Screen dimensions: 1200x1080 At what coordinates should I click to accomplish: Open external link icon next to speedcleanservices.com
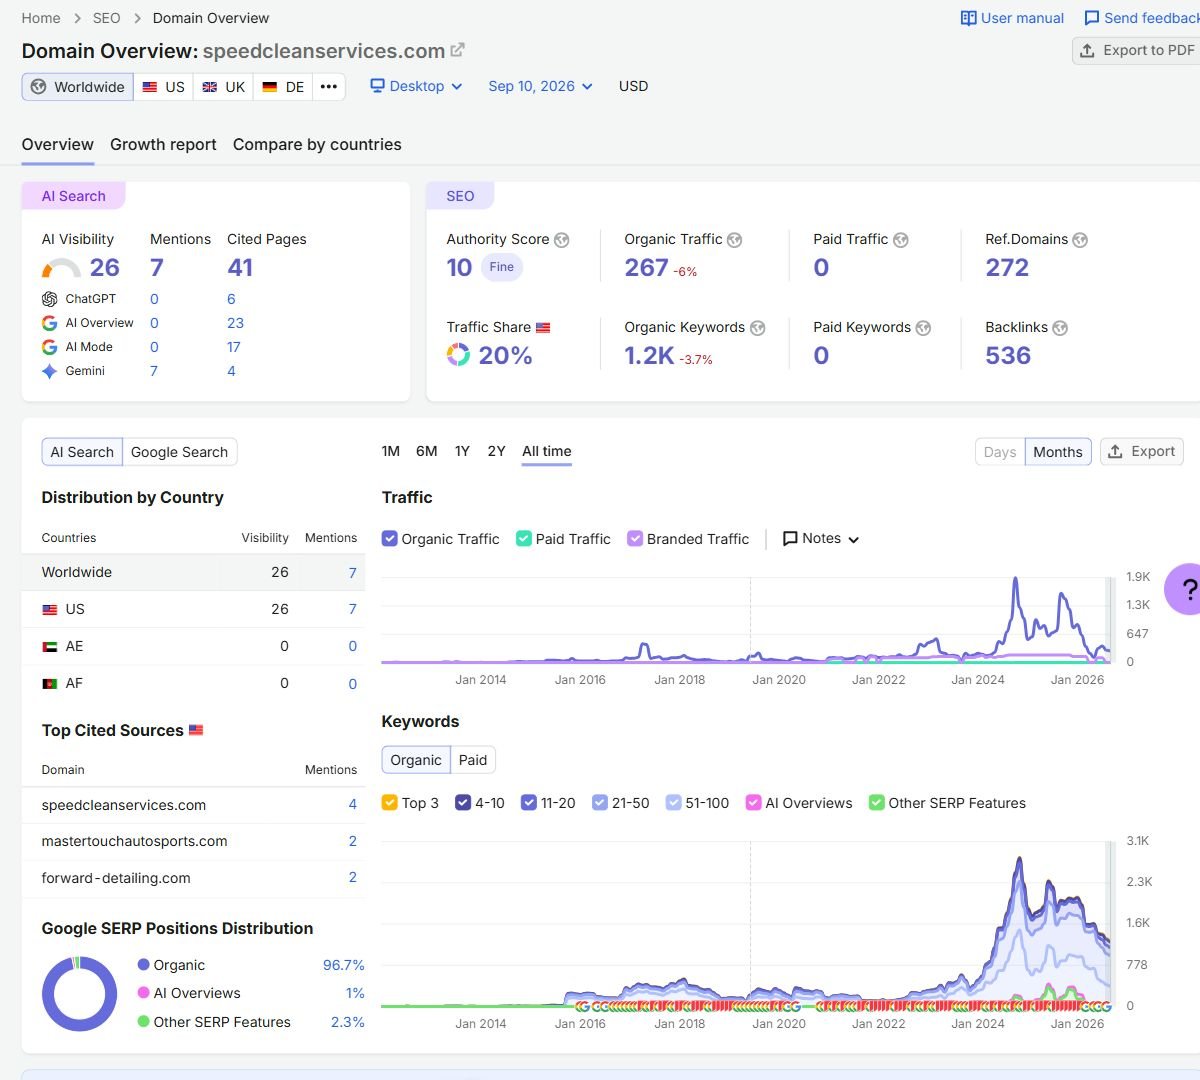[458, 50]
